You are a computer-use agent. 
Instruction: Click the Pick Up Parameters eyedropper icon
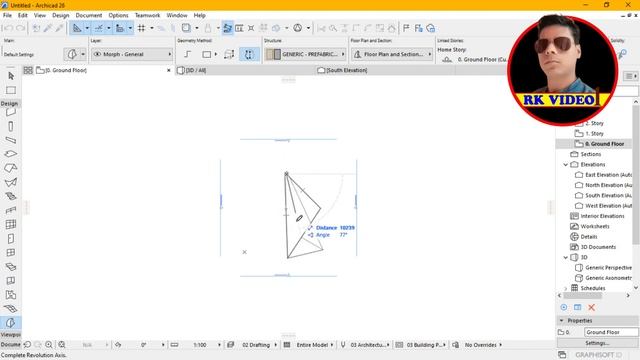pos(48,28)
